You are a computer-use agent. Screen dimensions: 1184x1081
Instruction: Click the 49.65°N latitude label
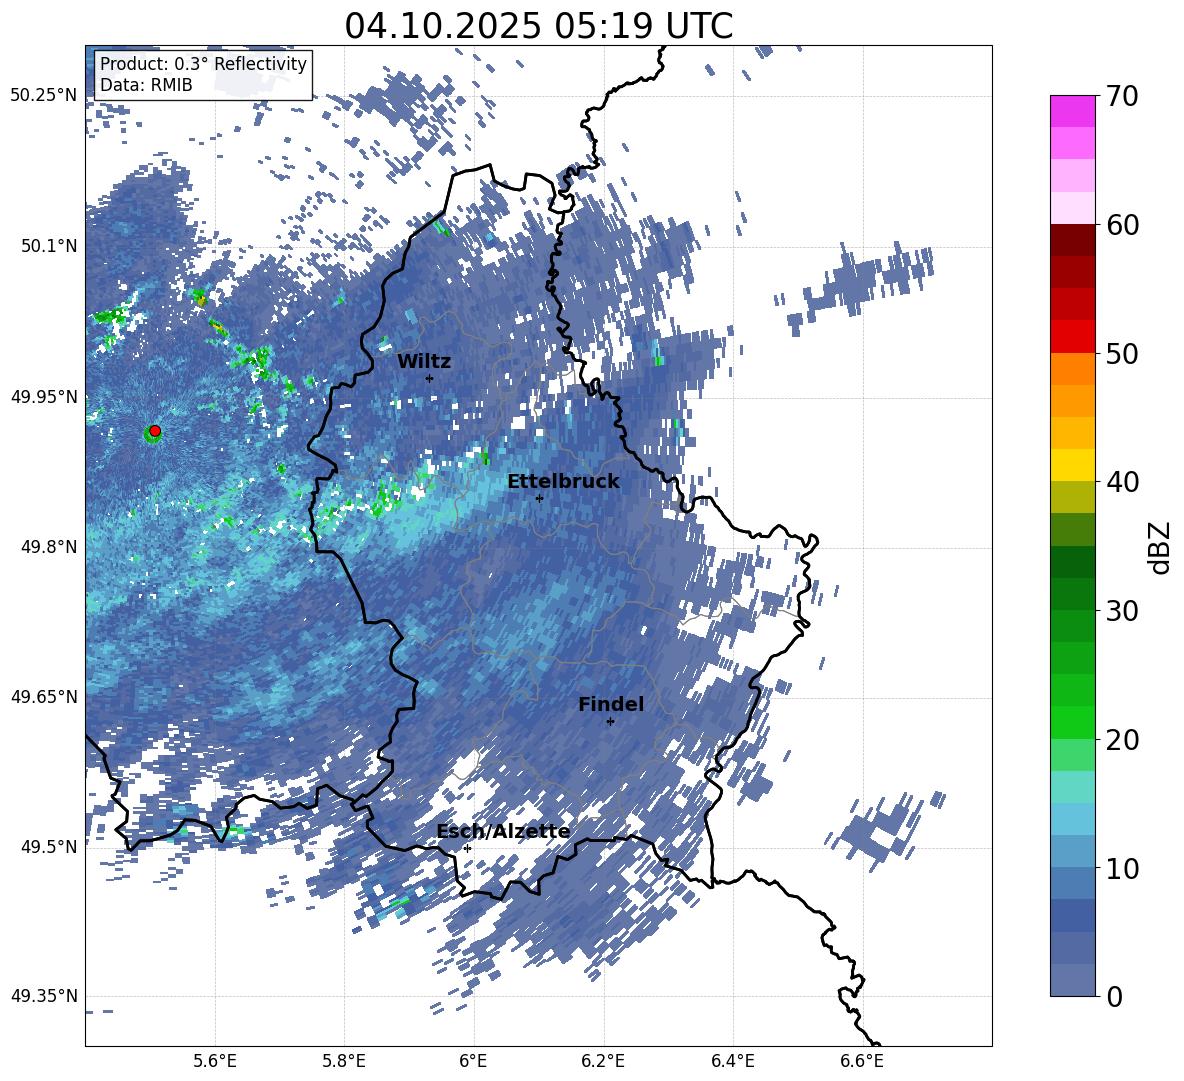click(x=44, y=697)
